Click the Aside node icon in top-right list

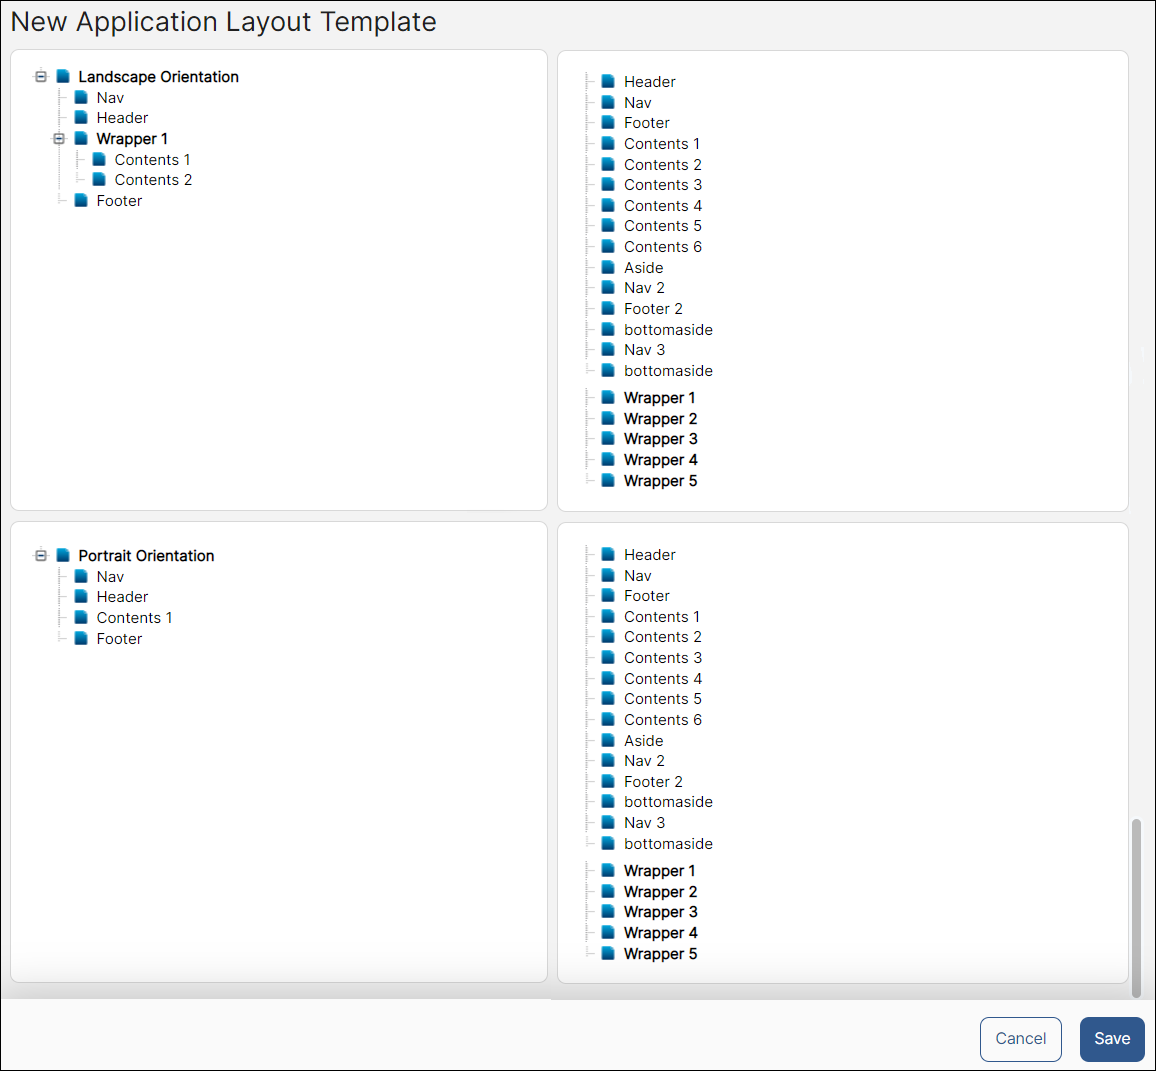click(608, 267)
